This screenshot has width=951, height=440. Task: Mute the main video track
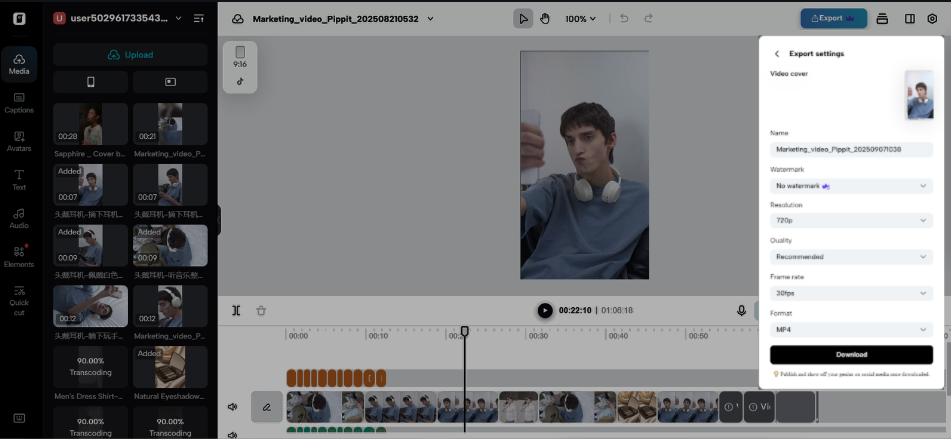pyautogui.click(x=232, y=407)
